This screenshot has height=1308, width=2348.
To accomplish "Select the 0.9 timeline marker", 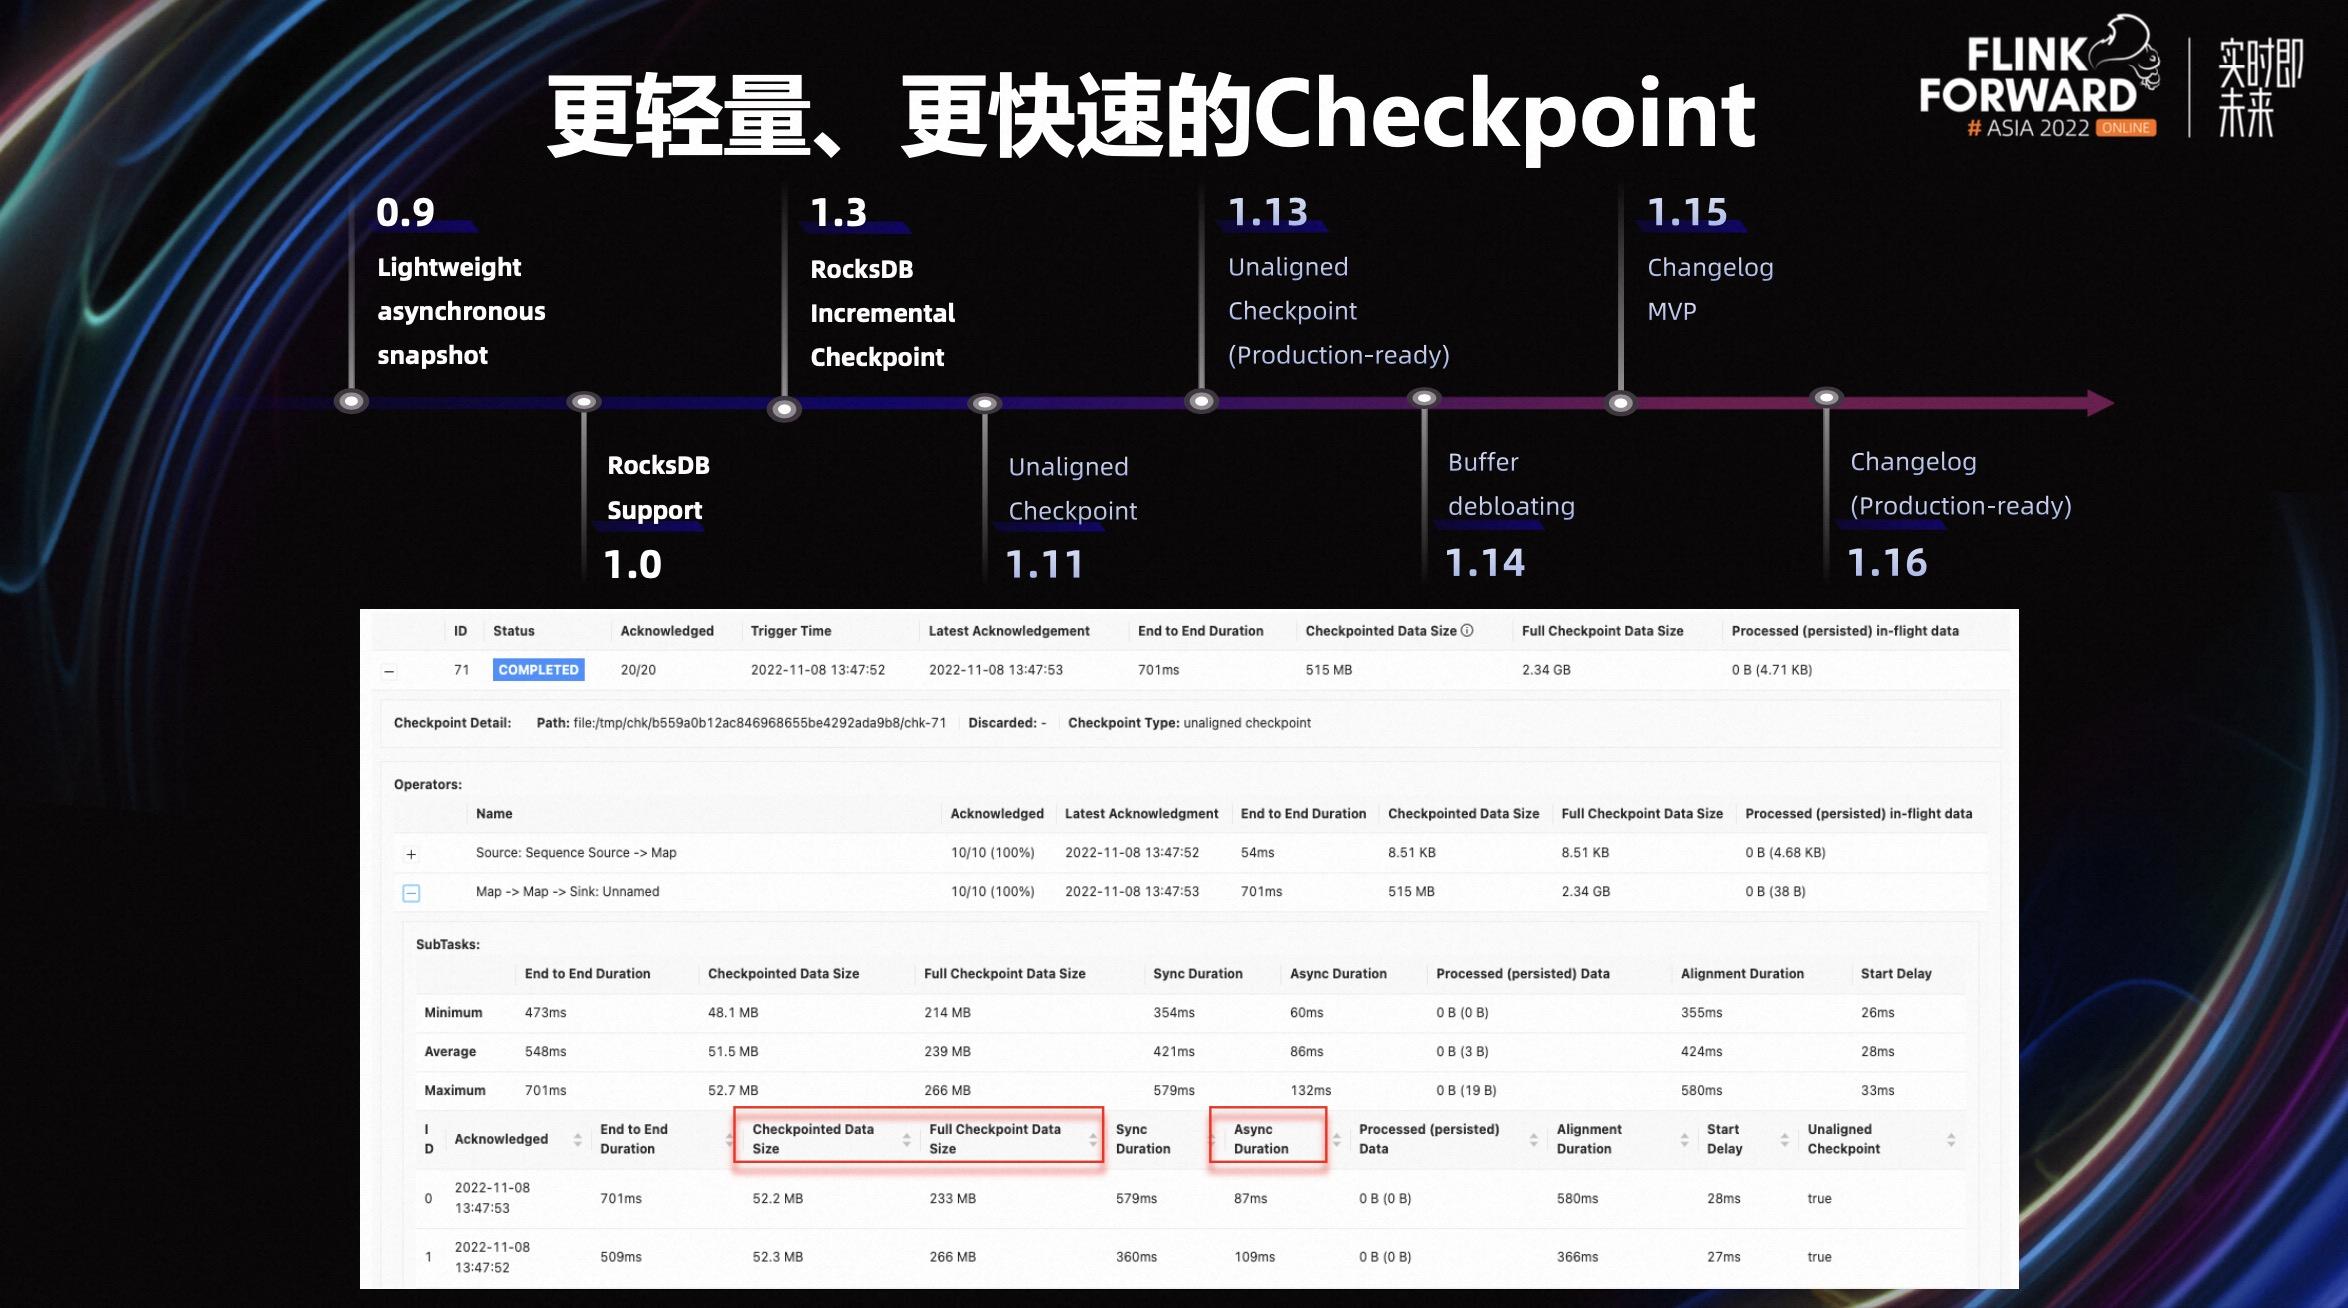I will 352,399.
